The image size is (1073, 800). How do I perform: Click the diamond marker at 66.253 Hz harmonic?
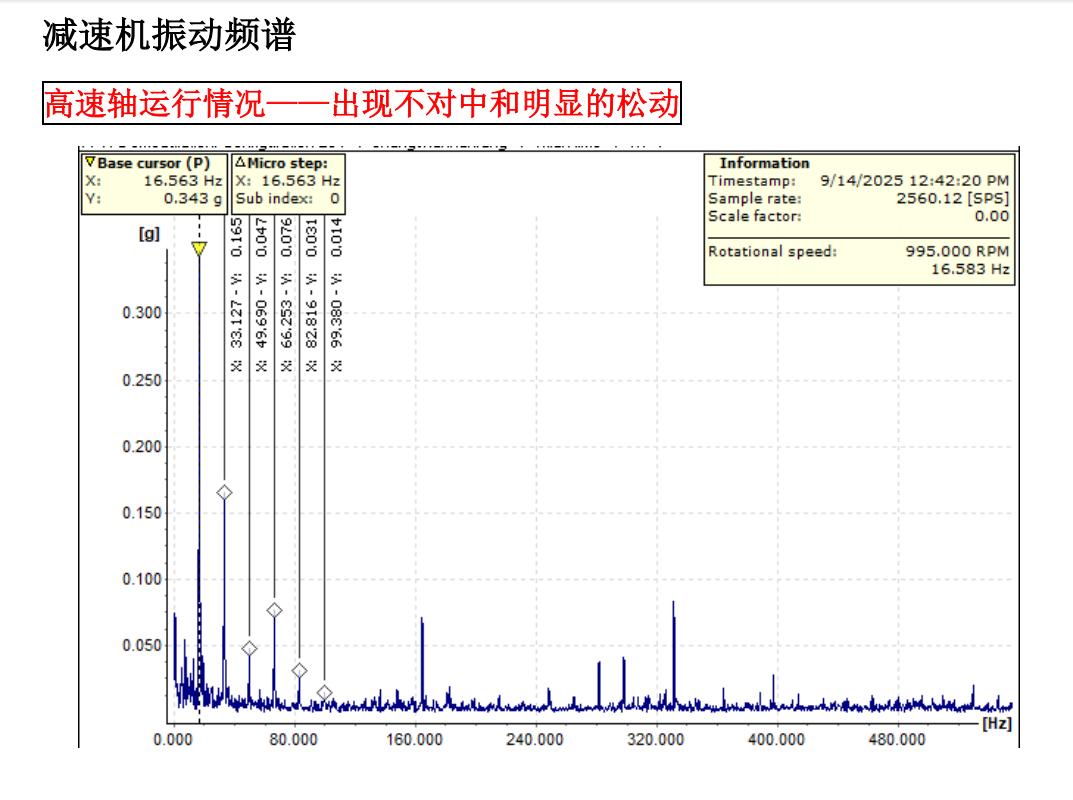pos(274,610)
